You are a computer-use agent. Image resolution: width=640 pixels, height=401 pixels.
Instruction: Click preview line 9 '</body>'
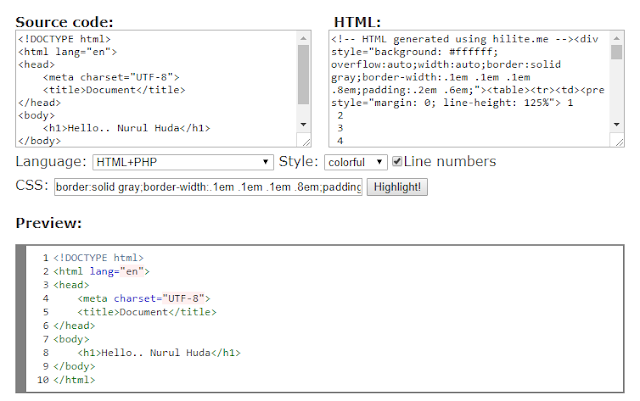pyautogui.click(x=74, y=366)
